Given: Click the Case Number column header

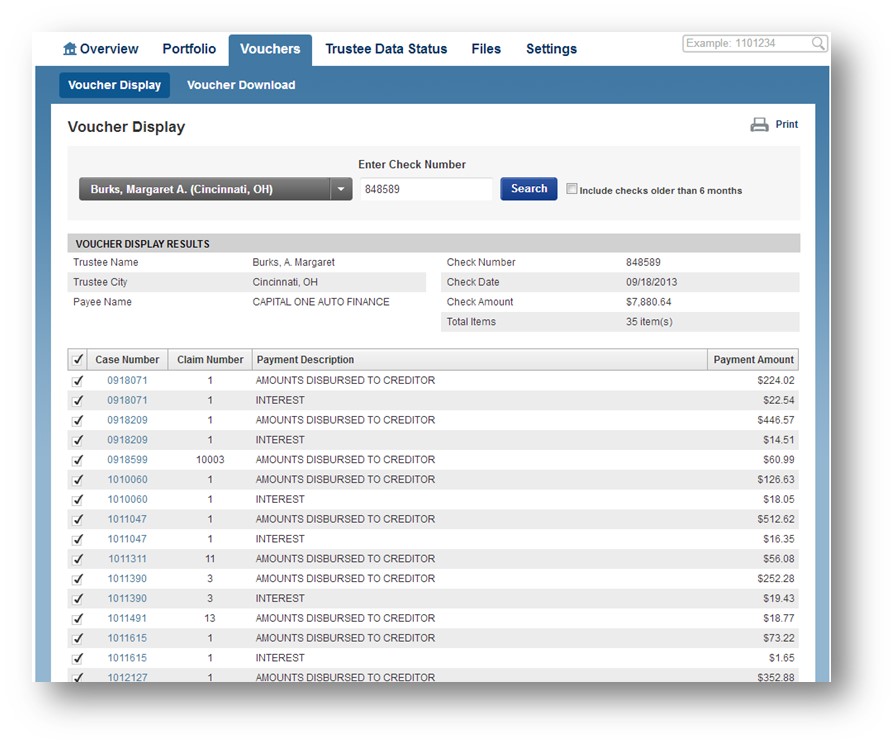Looking at the screenshot, I should (x=127, y=360).
